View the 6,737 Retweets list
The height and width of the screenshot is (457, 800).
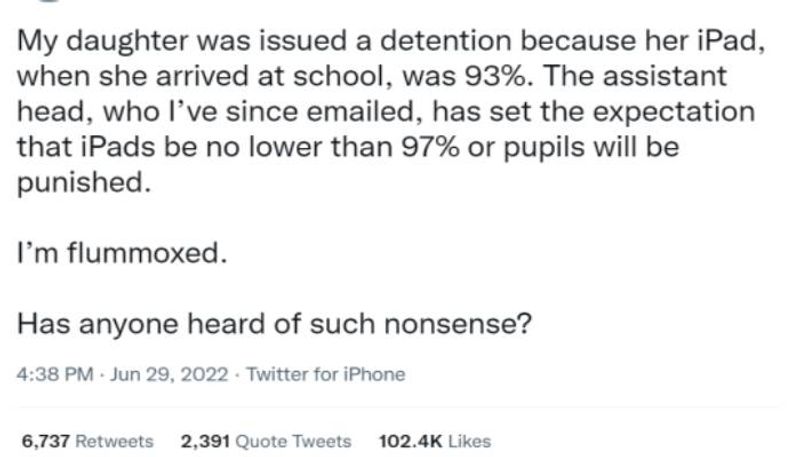[87, 441]
